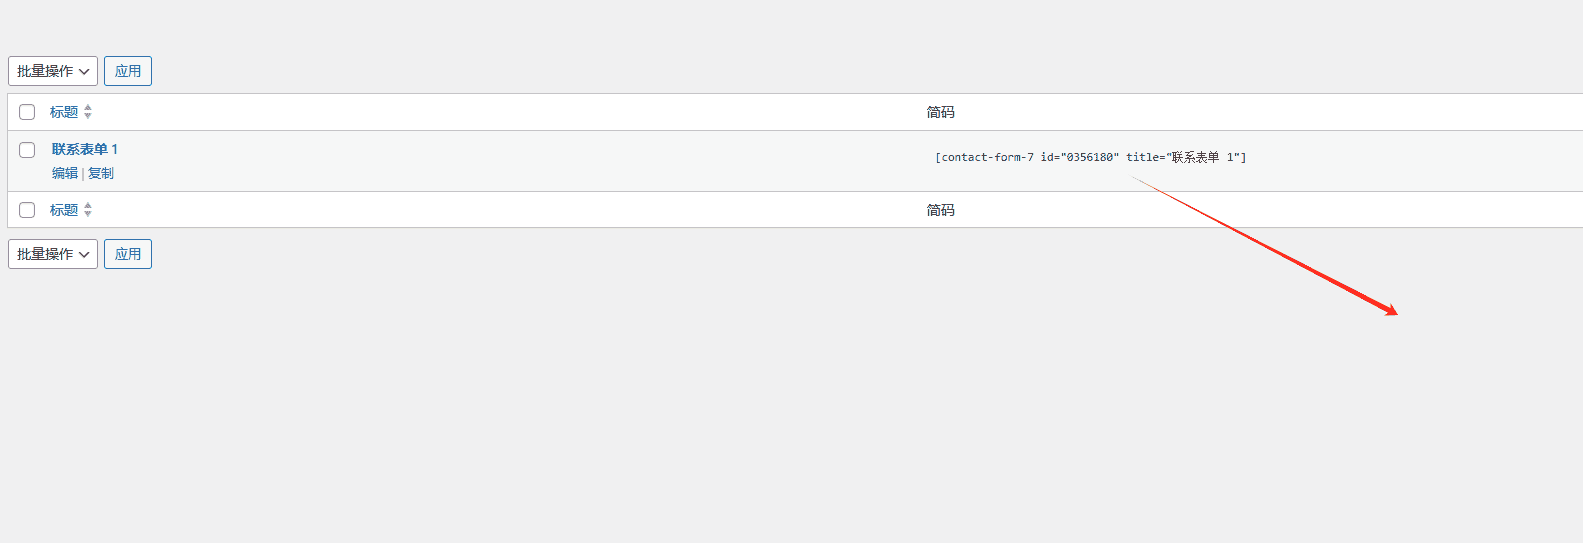
Task: Toggle select-all checkbox in table footer
Action: pyautogui.click(x=27, y=210)
